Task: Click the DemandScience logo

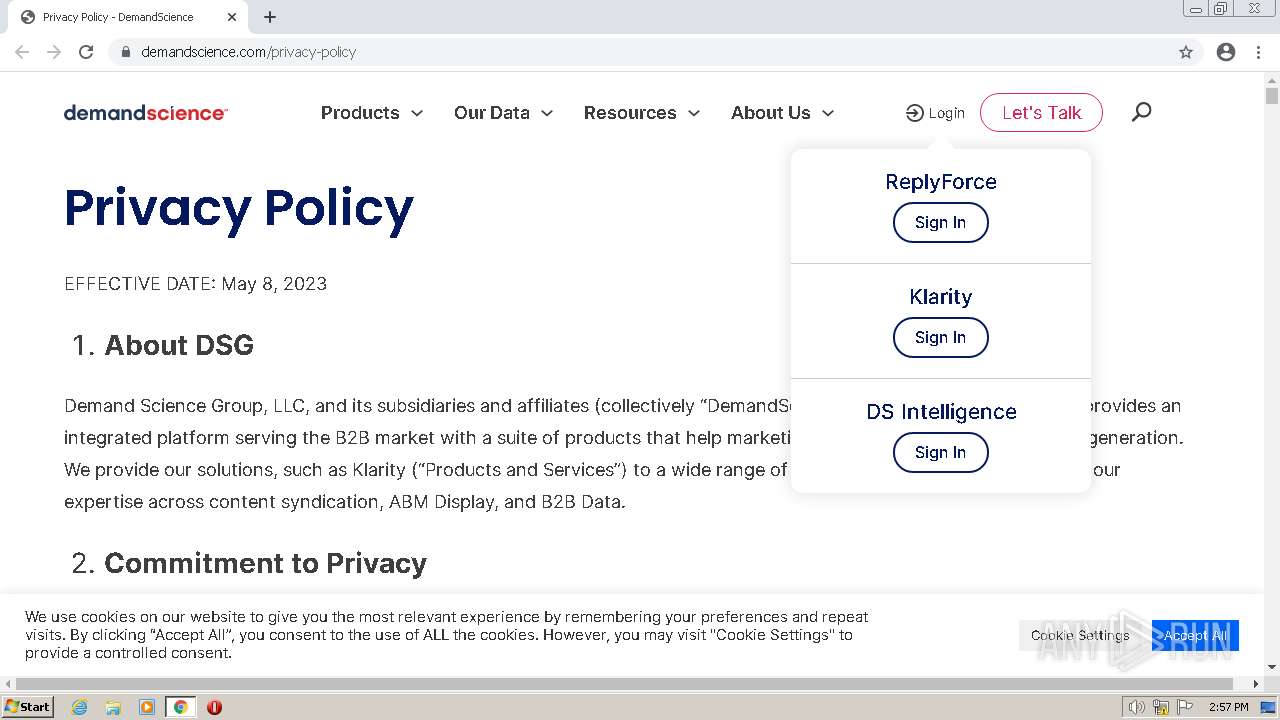Action: (146, 113)
